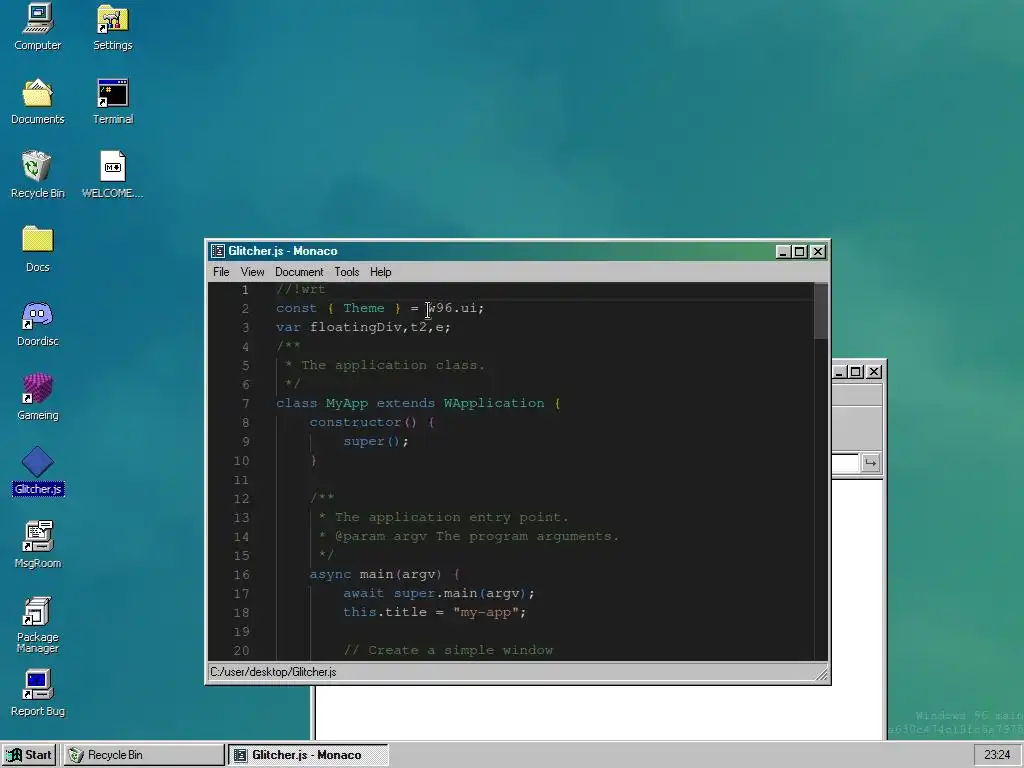Click 'await' keyword on line 17
The width and height of the screenshot is (1024, 768).
click(364, 594)
